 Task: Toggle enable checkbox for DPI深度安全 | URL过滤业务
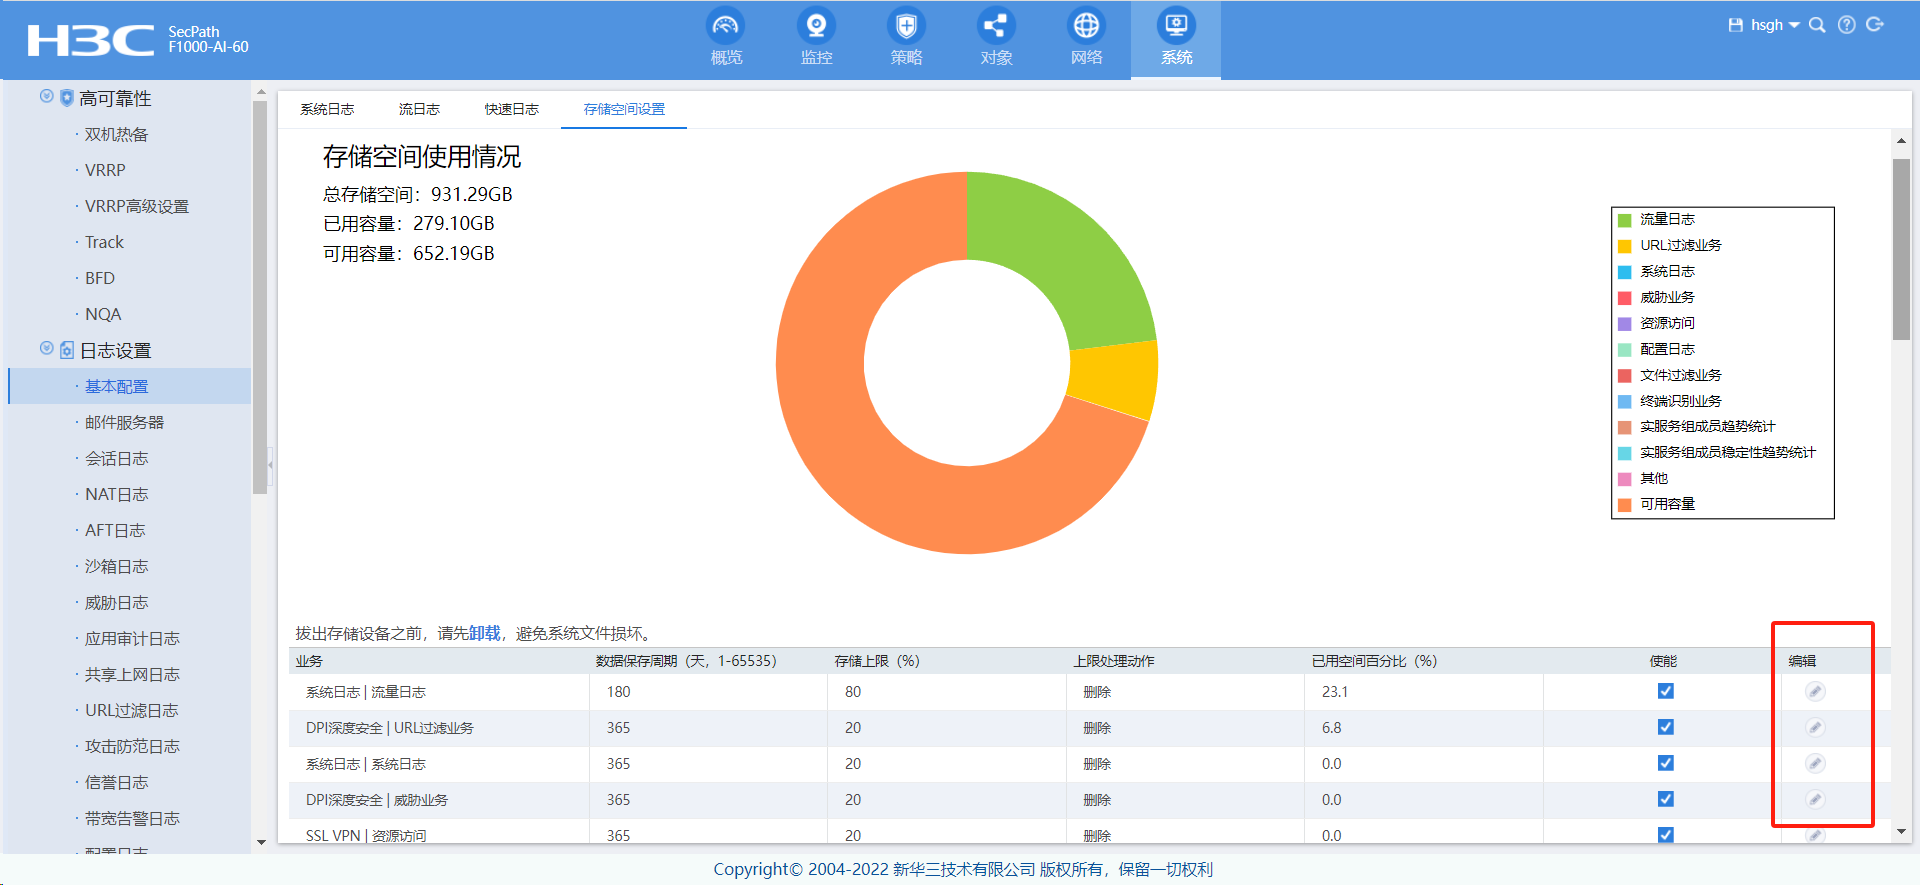coord(1665,727)
